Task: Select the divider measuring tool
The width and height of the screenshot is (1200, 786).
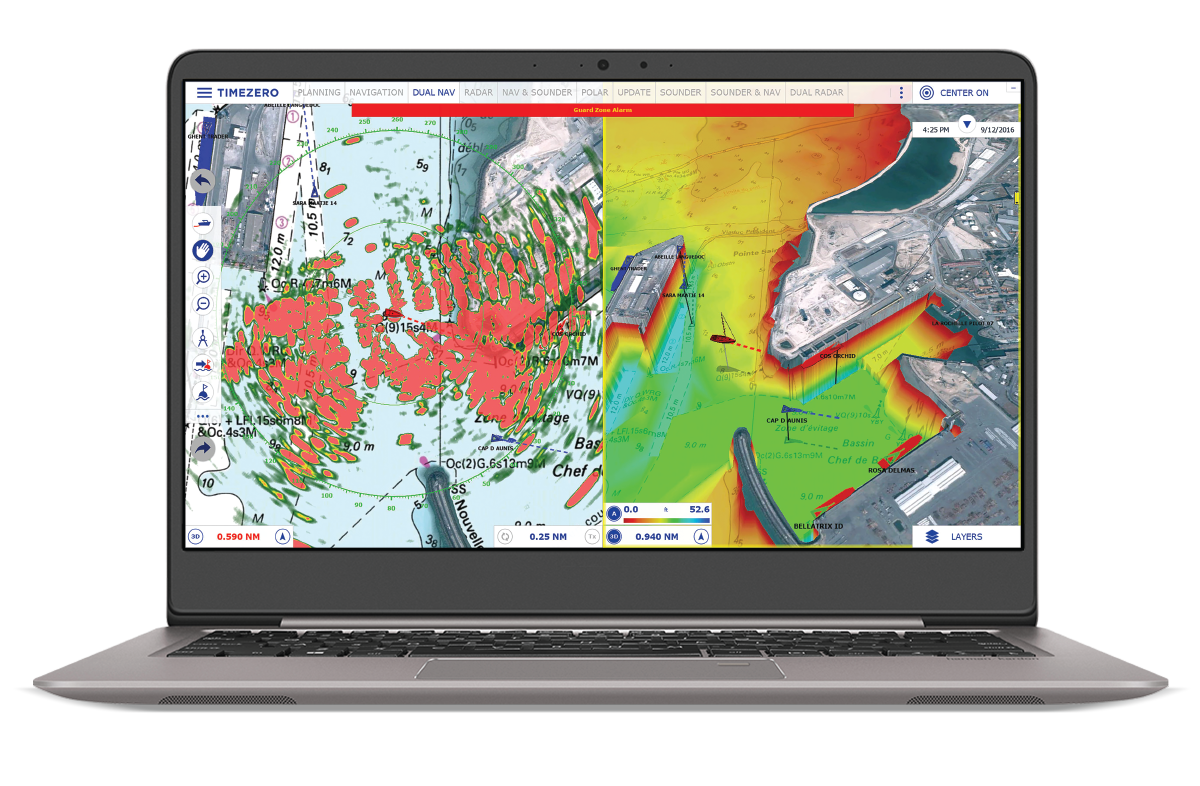Action: [202, 337]
